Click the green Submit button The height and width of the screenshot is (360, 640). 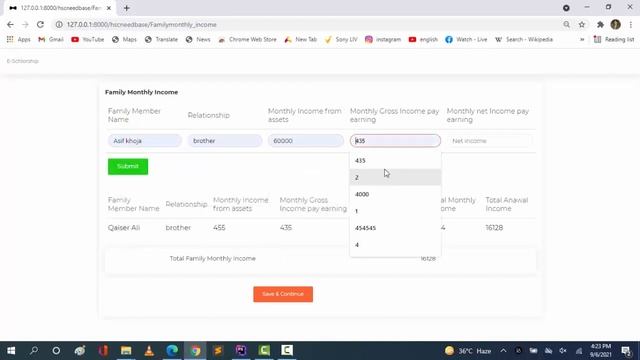pyautogui.click(x=128, y=167)
